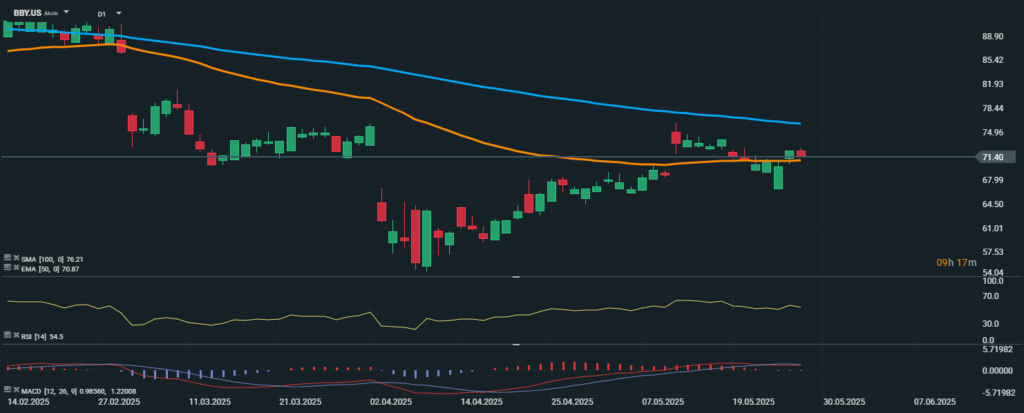The width and height of the screenshot is (1024, 413).
Task: Remove the MACD indicator with its X
Action: tap(15, 387)
